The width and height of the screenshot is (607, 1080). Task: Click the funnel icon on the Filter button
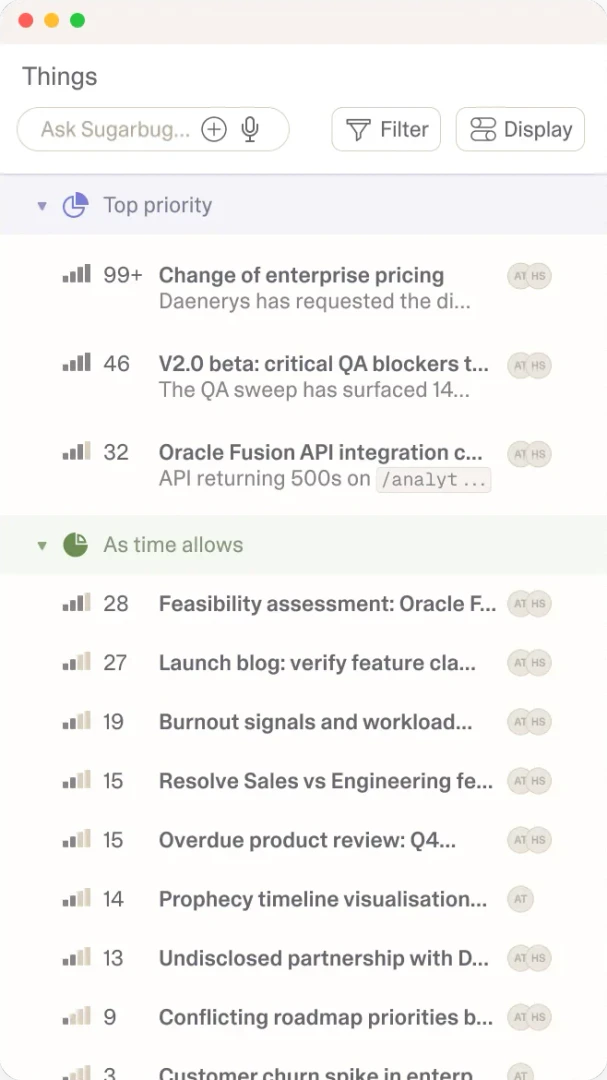pyautogui.click(x=358, y=129)
